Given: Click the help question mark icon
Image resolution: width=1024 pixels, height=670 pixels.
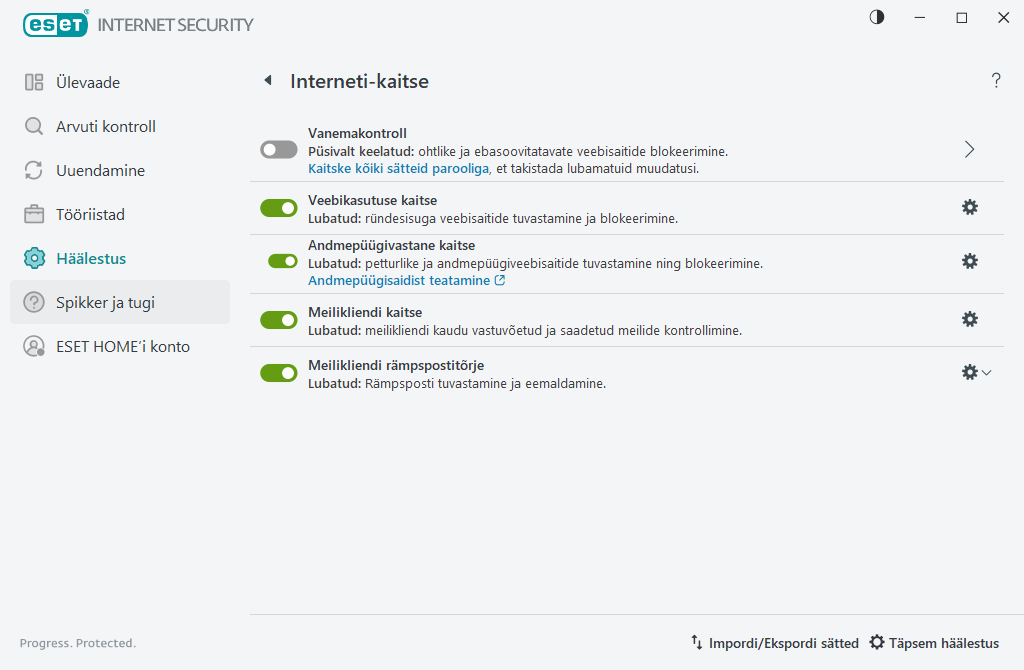Looking at the screenshot, I should (996, 81).
